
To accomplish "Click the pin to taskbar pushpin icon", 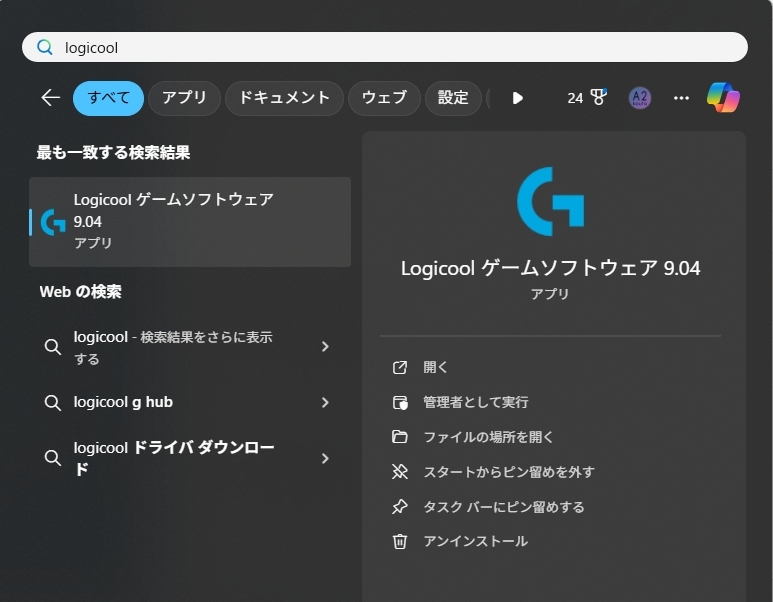I will pos(399,506).
